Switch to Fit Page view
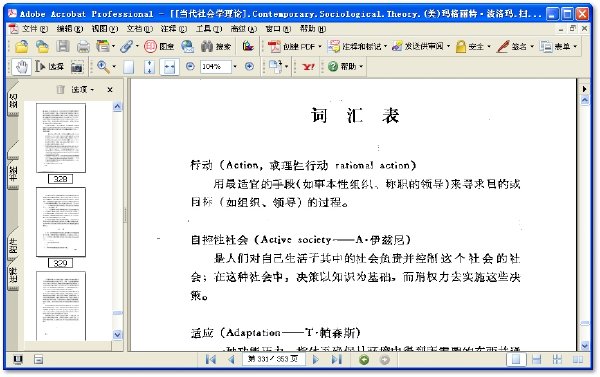 click(x=149, y=67)
